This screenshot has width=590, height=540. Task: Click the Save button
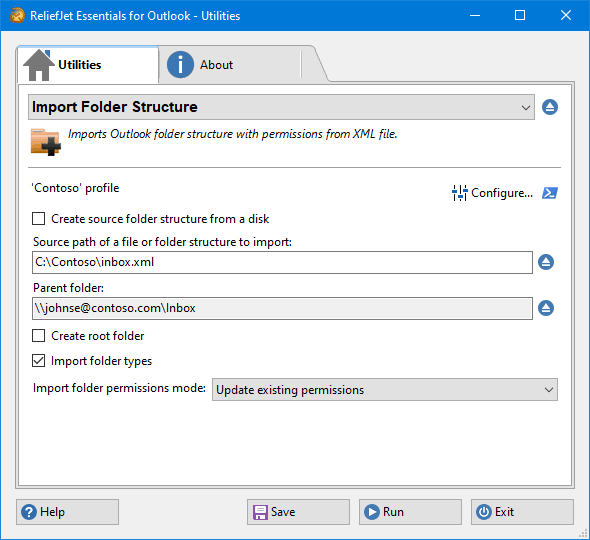click(x=298, y=512)
